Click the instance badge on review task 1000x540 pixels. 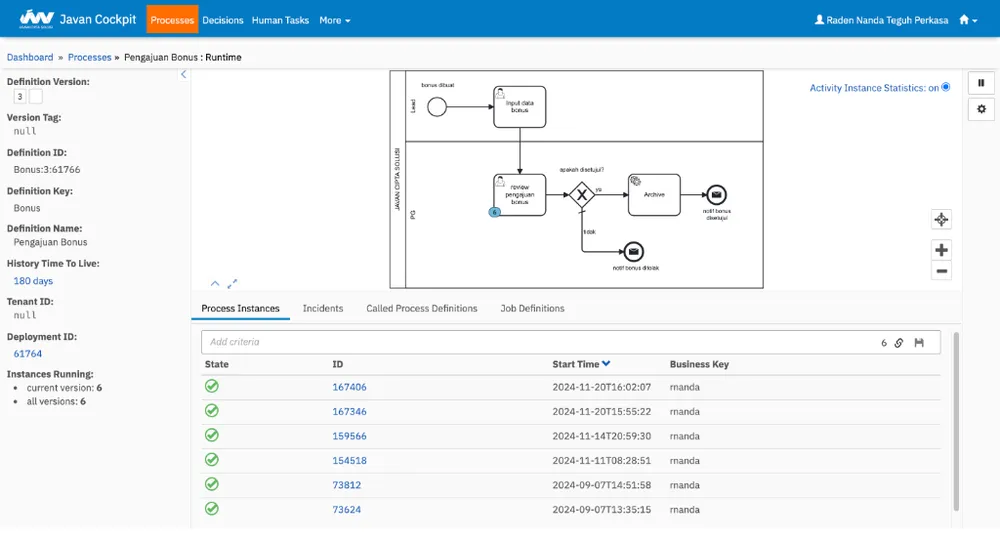[x=494, y=212]
